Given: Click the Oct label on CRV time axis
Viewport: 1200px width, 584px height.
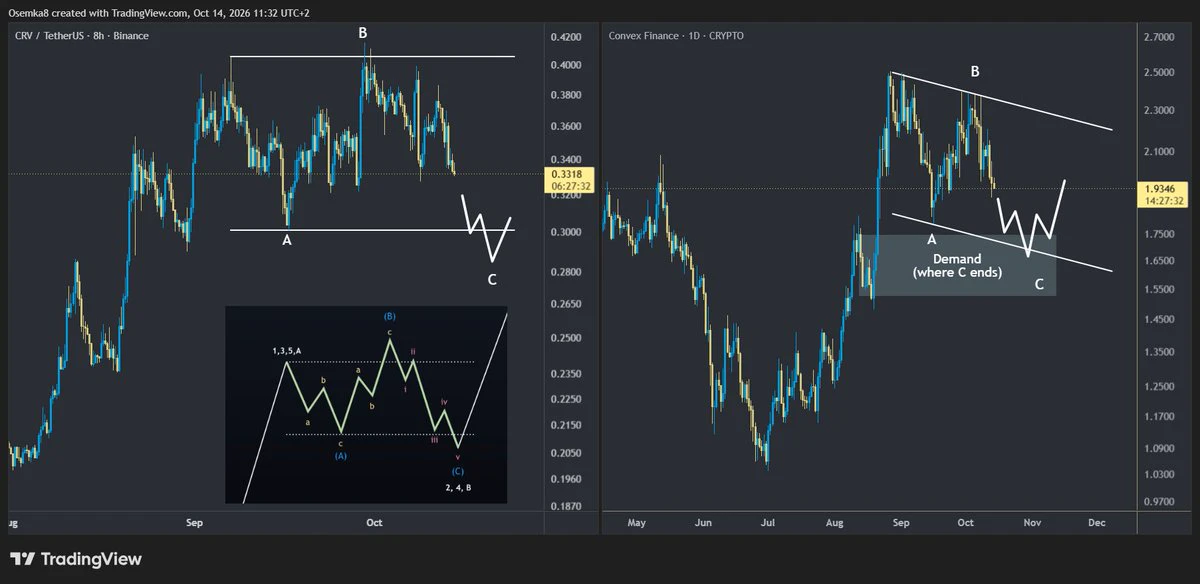Looking at the screenshot, I should pos(375,522).
